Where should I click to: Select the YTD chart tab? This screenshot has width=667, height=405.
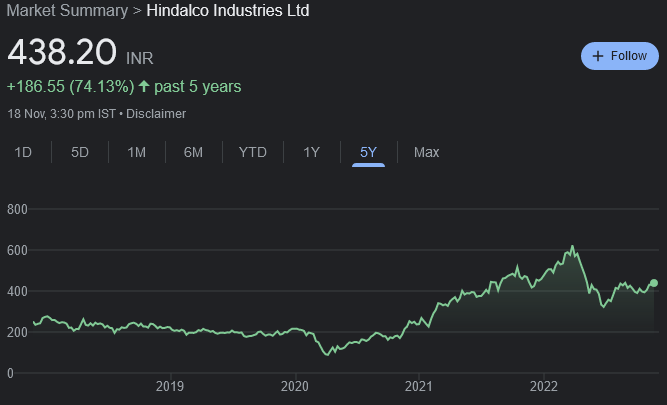coord(252,152)
